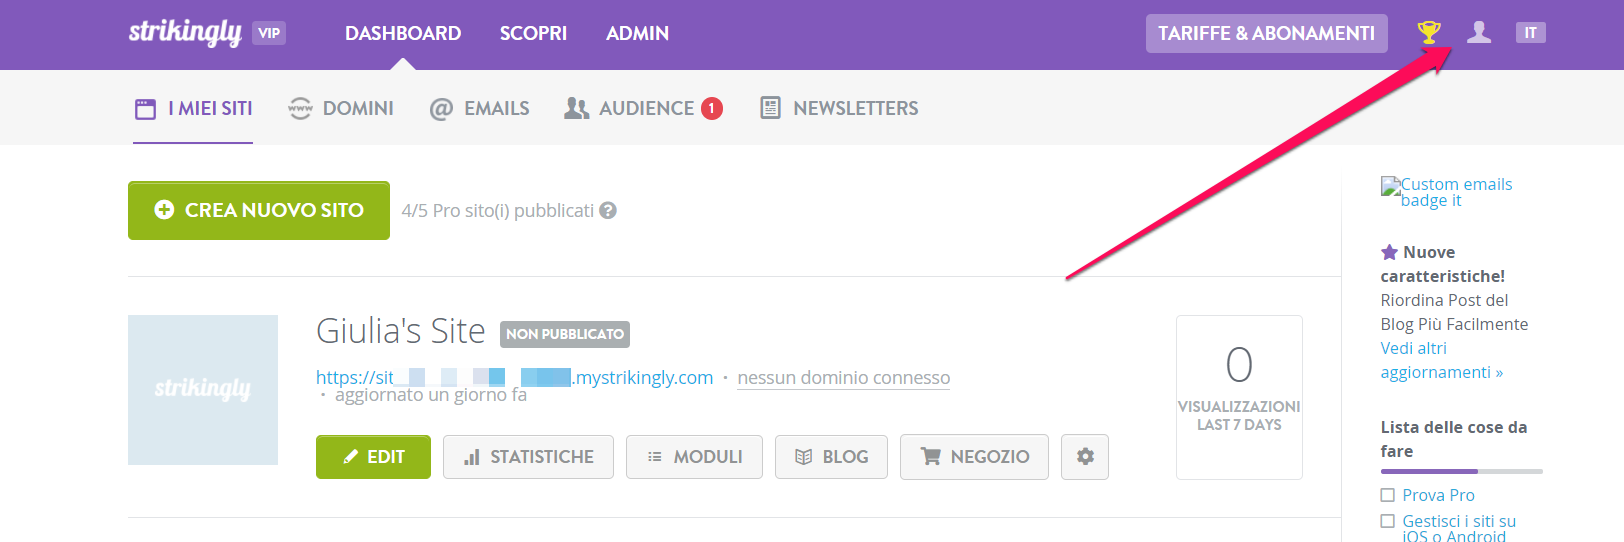Click nessun dominio connesso link
The height and width of the screenshot is (542, 1624).
coord(844,377)
